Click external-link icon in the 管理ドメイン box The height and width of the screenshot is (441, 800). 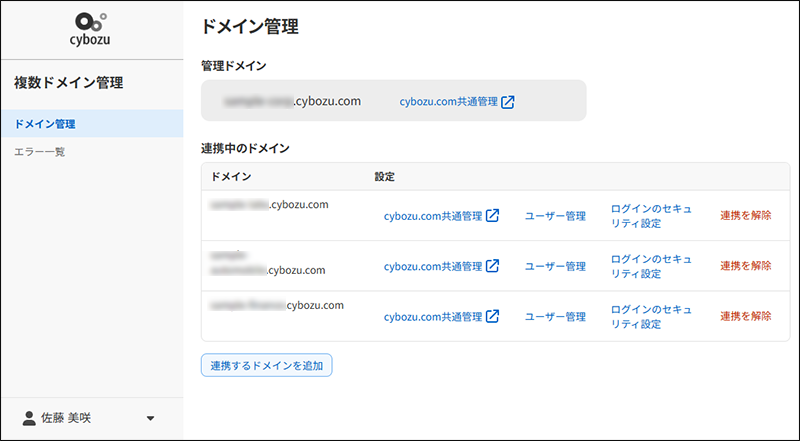coord(508,102)
